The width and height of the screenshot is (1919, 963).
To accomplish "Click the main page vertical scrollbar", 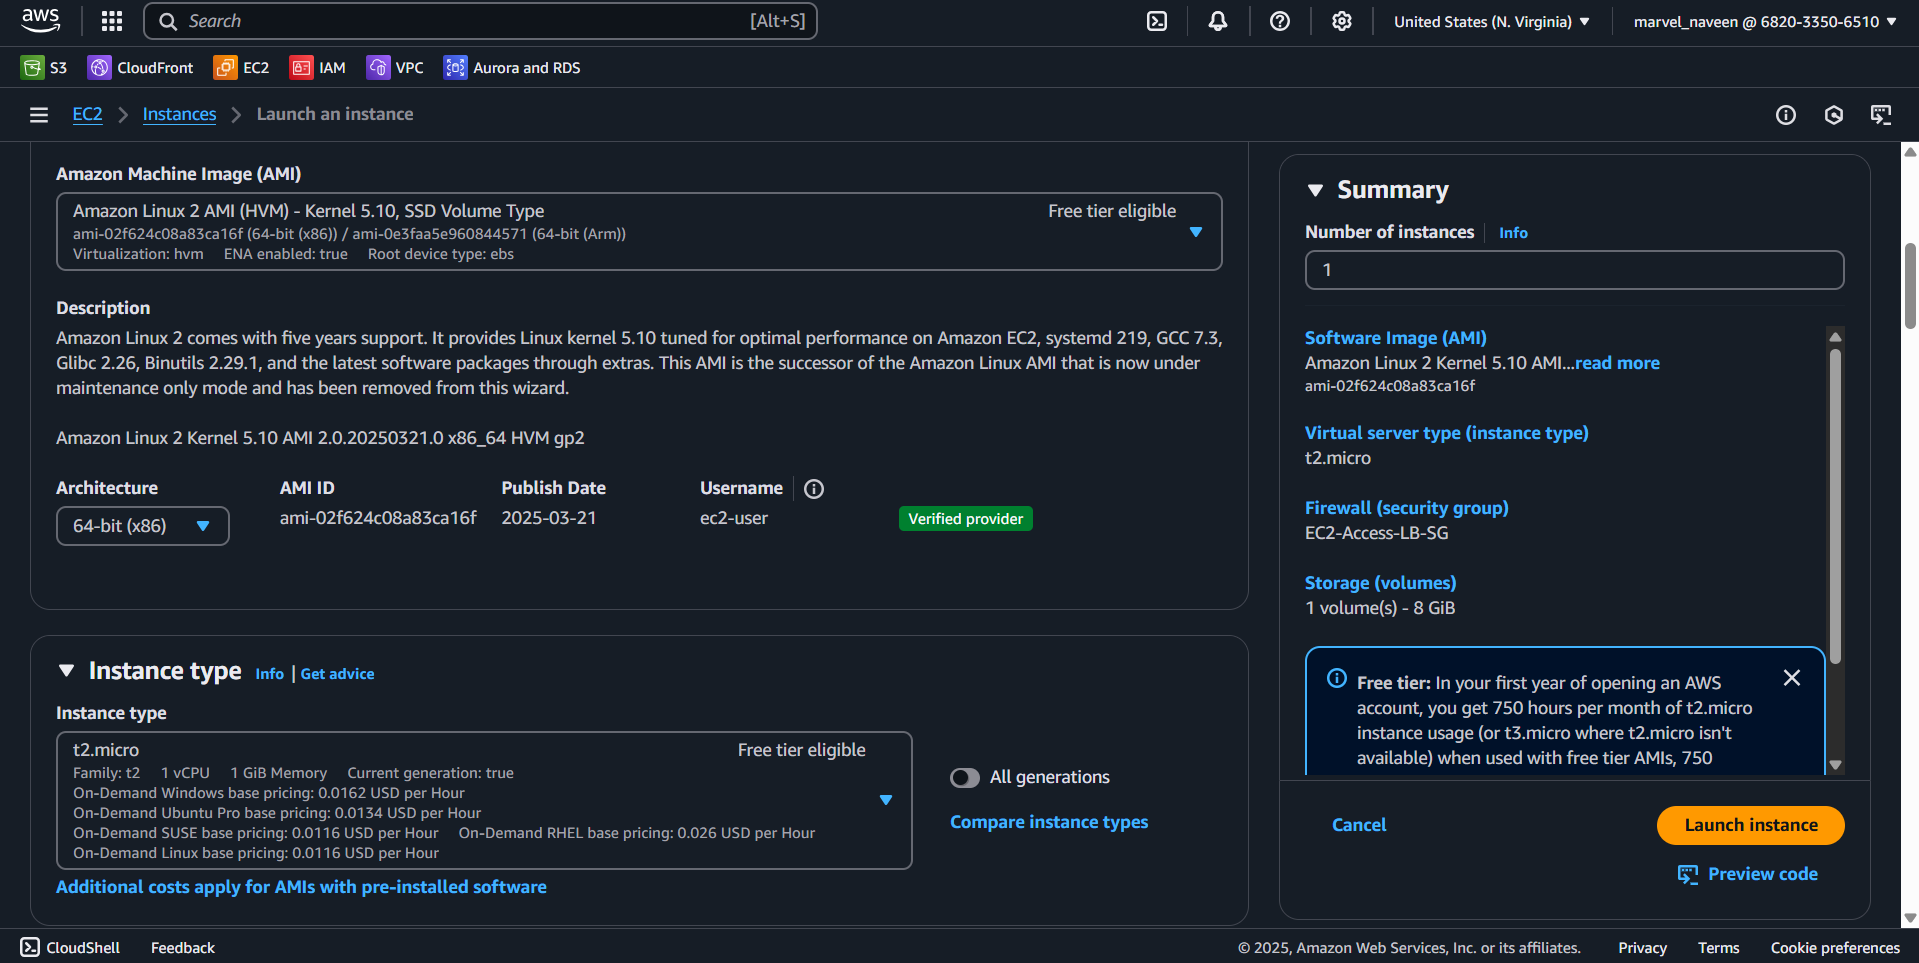I will click(x=1910, y=286).
